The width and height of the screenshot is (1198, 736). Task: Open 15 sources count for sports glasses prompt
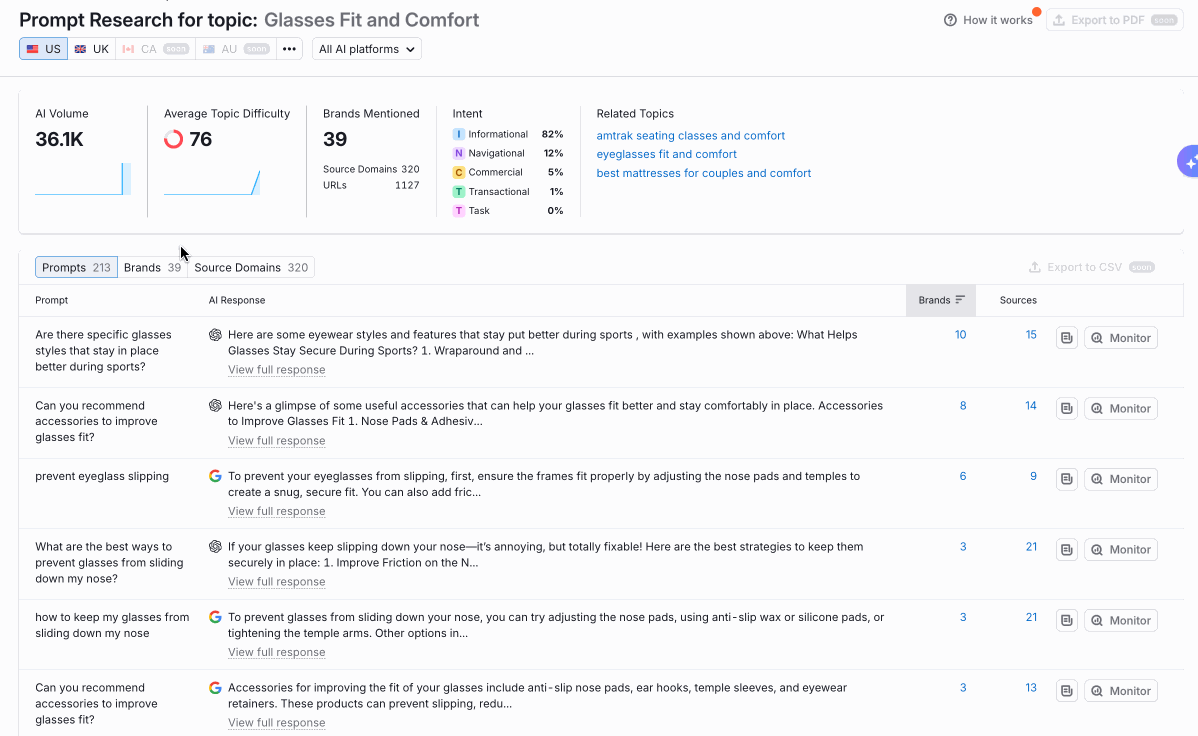click(x=1031, y=335)
